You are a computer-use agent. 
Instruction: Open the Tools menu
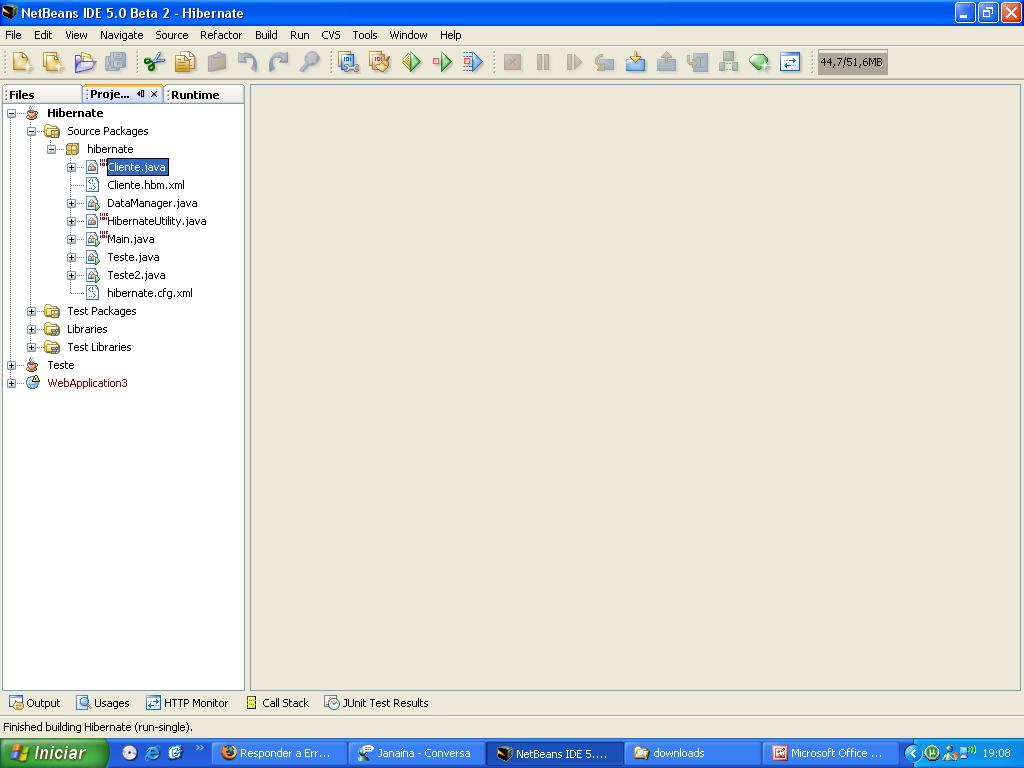coord(364,35)
